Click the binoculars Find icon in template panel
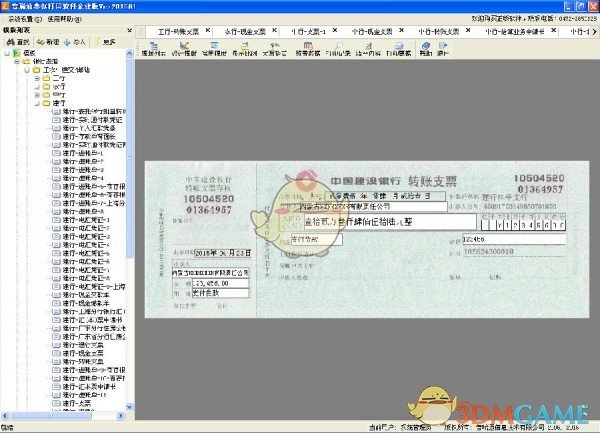Viewport: 600px width, 433px height. click(x=10, y=42)
